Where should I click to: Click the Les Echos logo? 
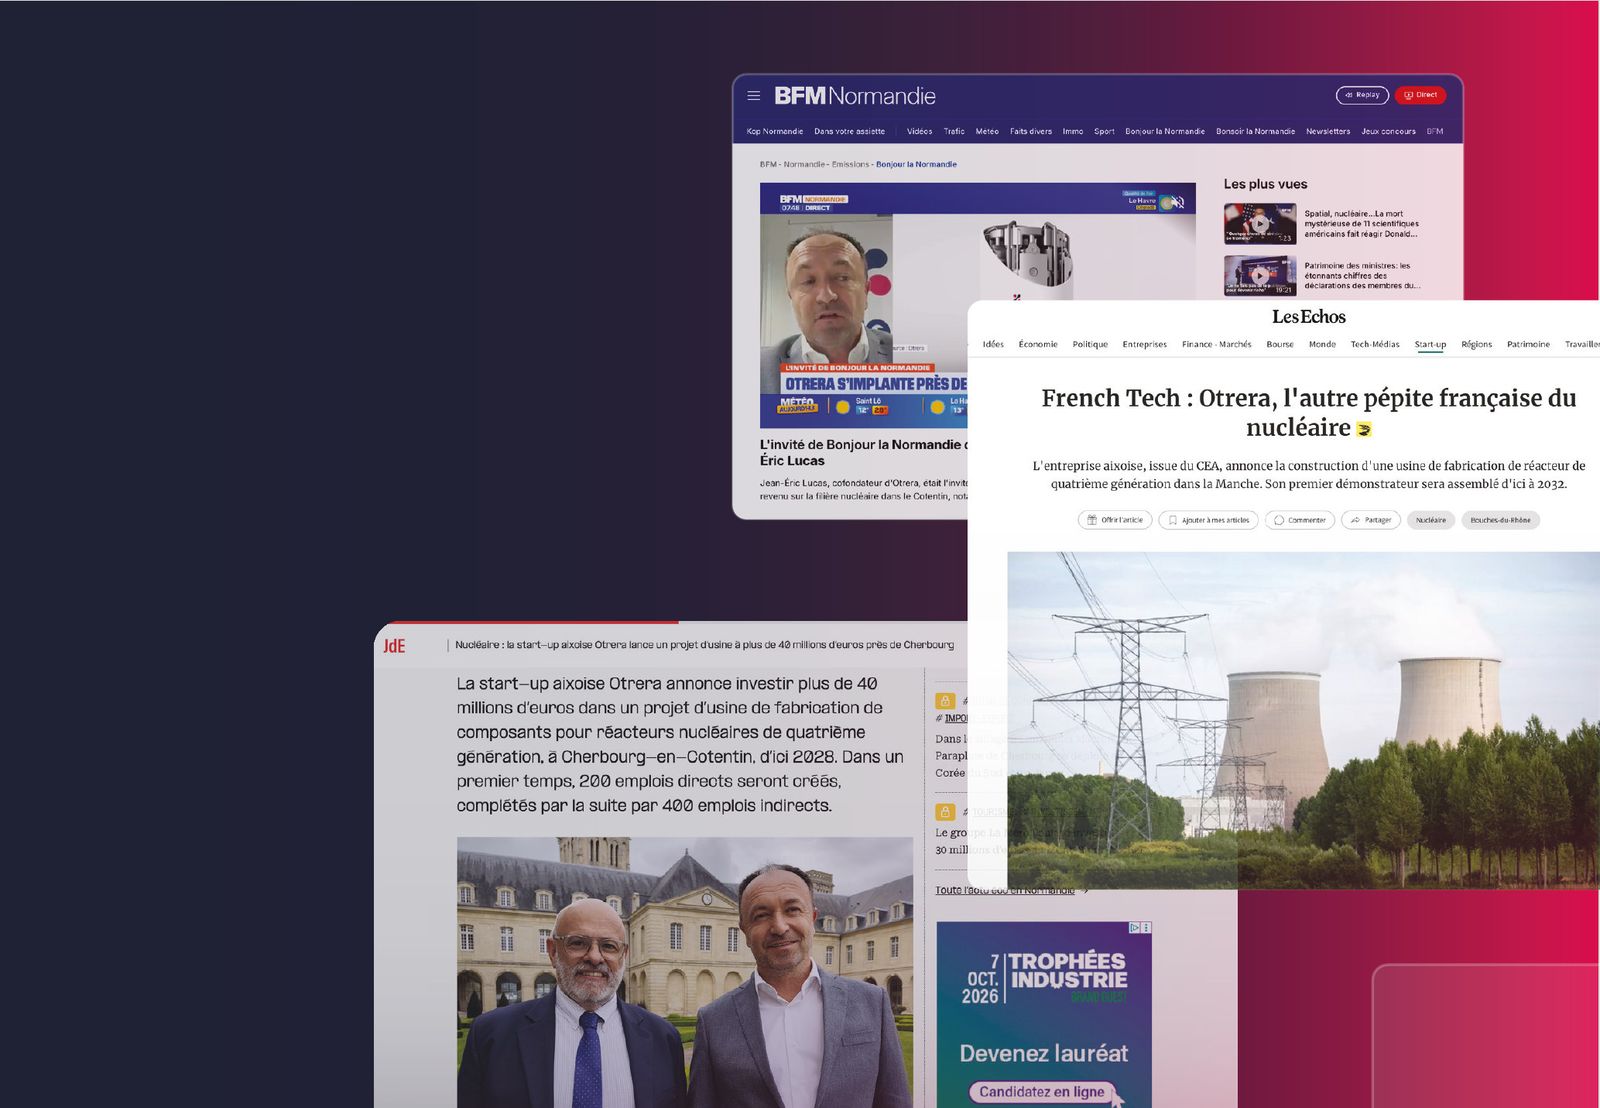[x=1309, y=317]
